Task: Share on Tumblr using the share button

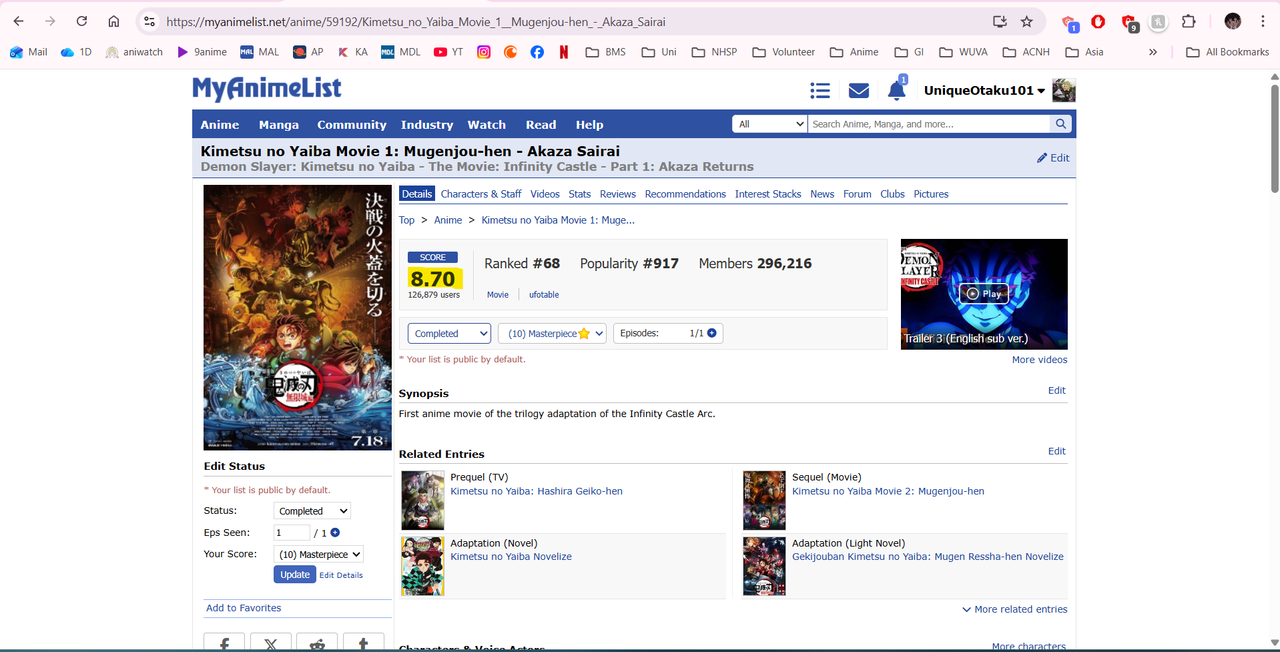Action: pos(363,643)
